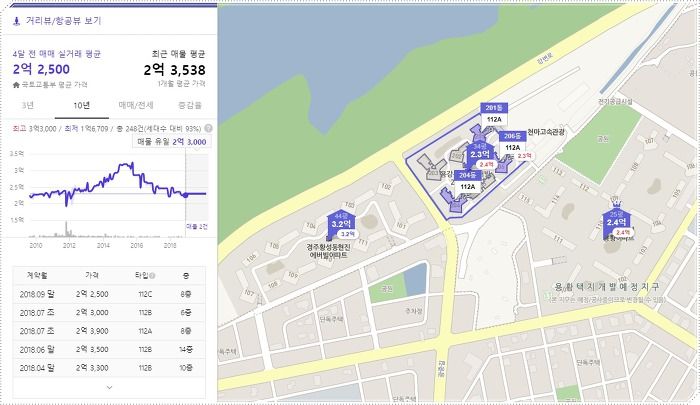Image resolution: width=700 pixels, height=405 pixels.
Task: Click the 4달 전 매매 실거래 평균 heading
Action: click(x=57, y=54)
